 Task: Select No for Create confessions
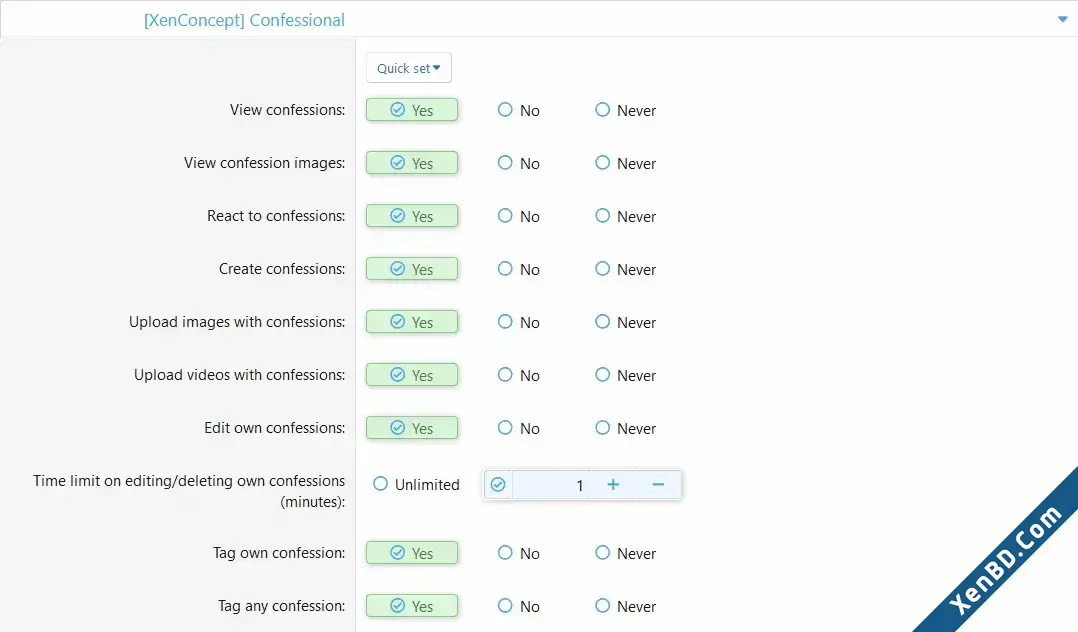click(x=518, y=269)
